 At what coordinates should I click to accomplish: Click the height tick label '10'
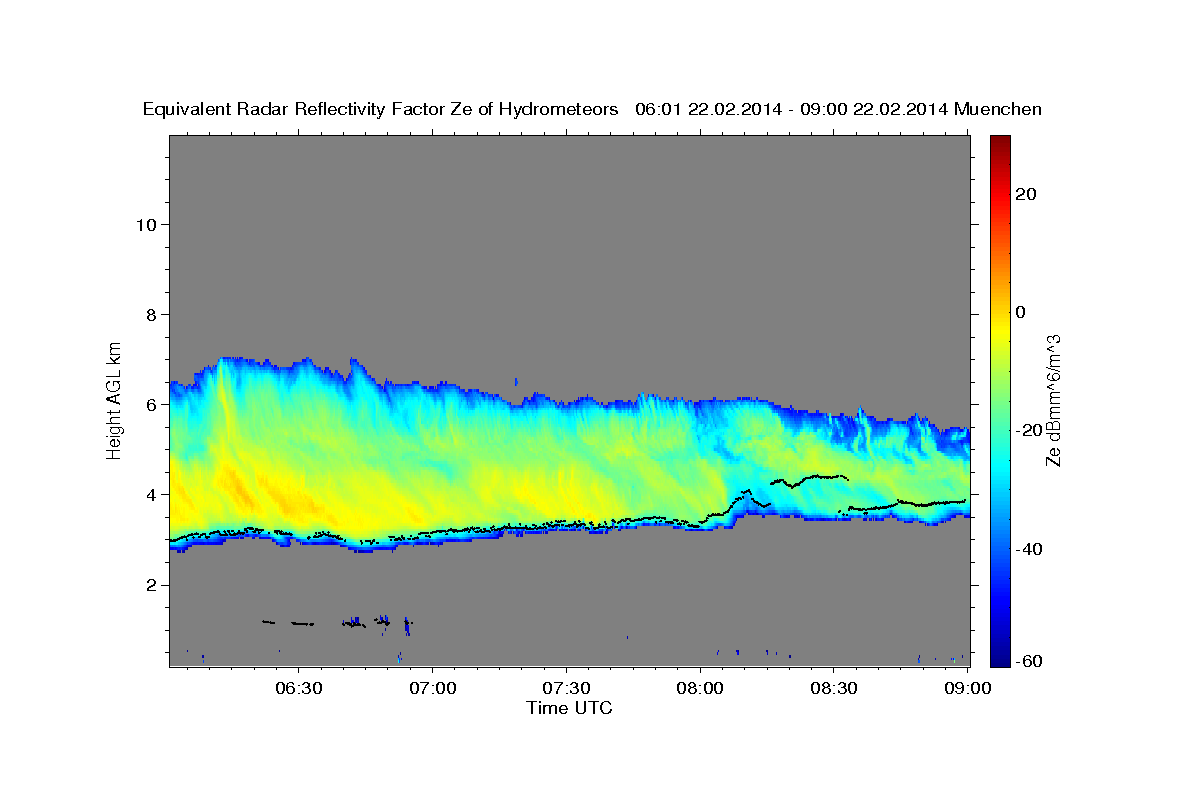pyautogui.click(x=146, y=224)
